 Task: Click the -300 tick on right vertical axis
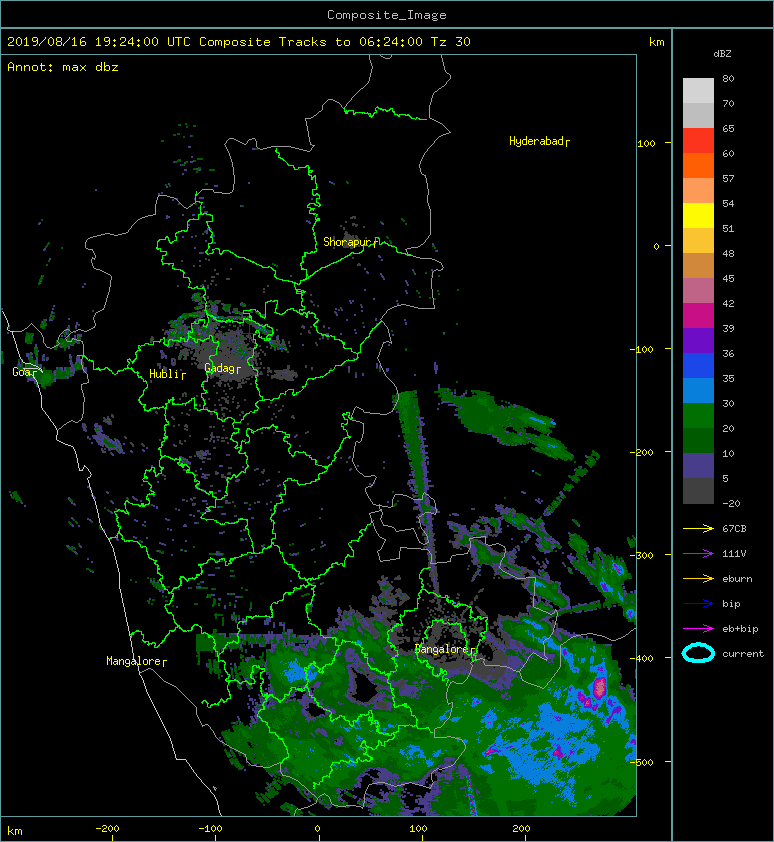(x=641, y=555)
